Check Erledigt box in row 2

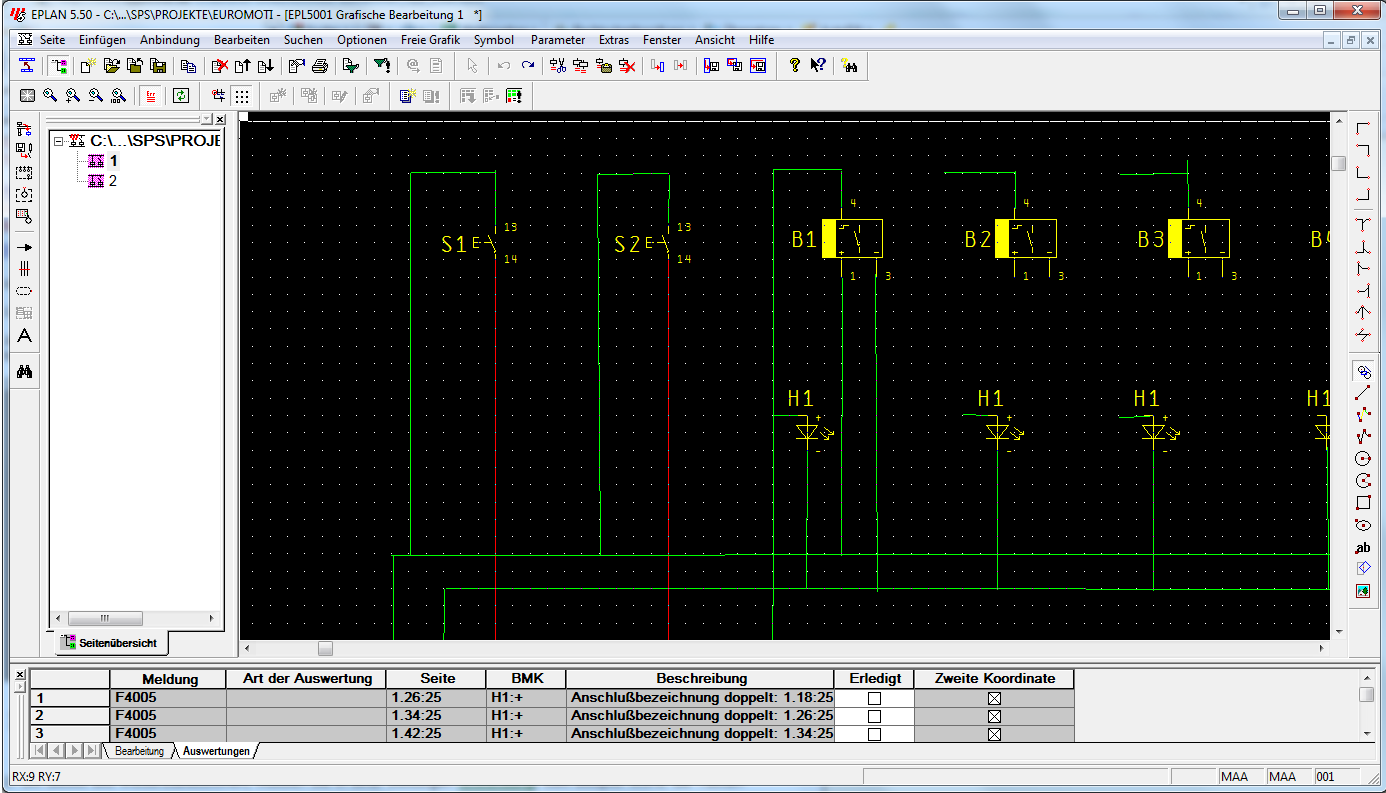[x=874, y=716]
